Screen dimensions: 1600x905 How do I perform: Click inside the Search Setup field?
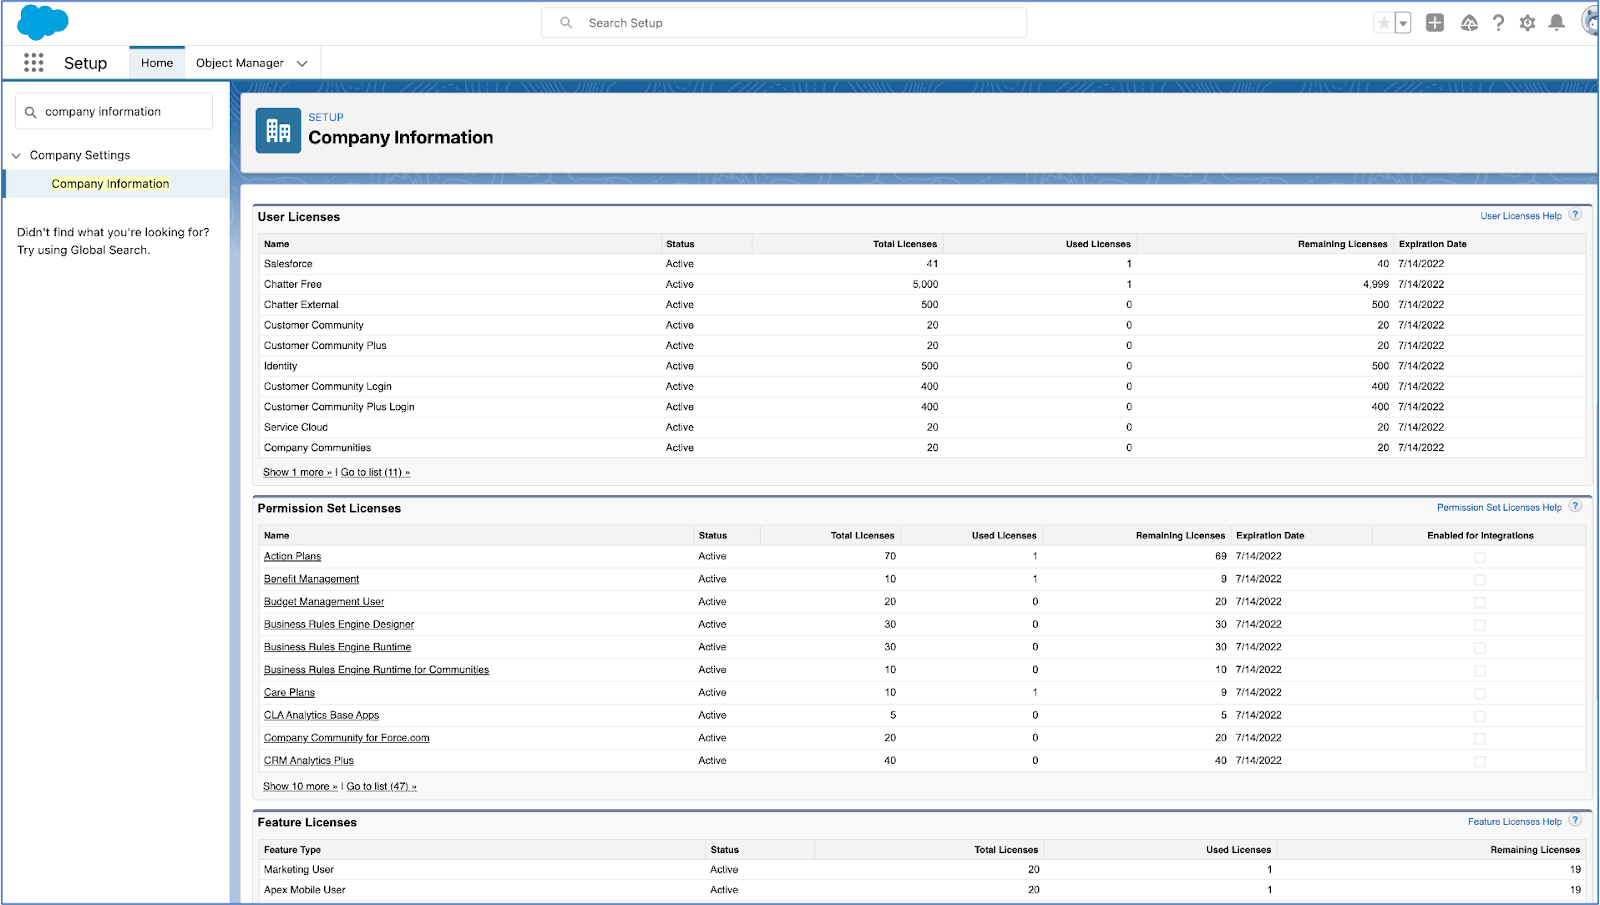tap(783, 22)
